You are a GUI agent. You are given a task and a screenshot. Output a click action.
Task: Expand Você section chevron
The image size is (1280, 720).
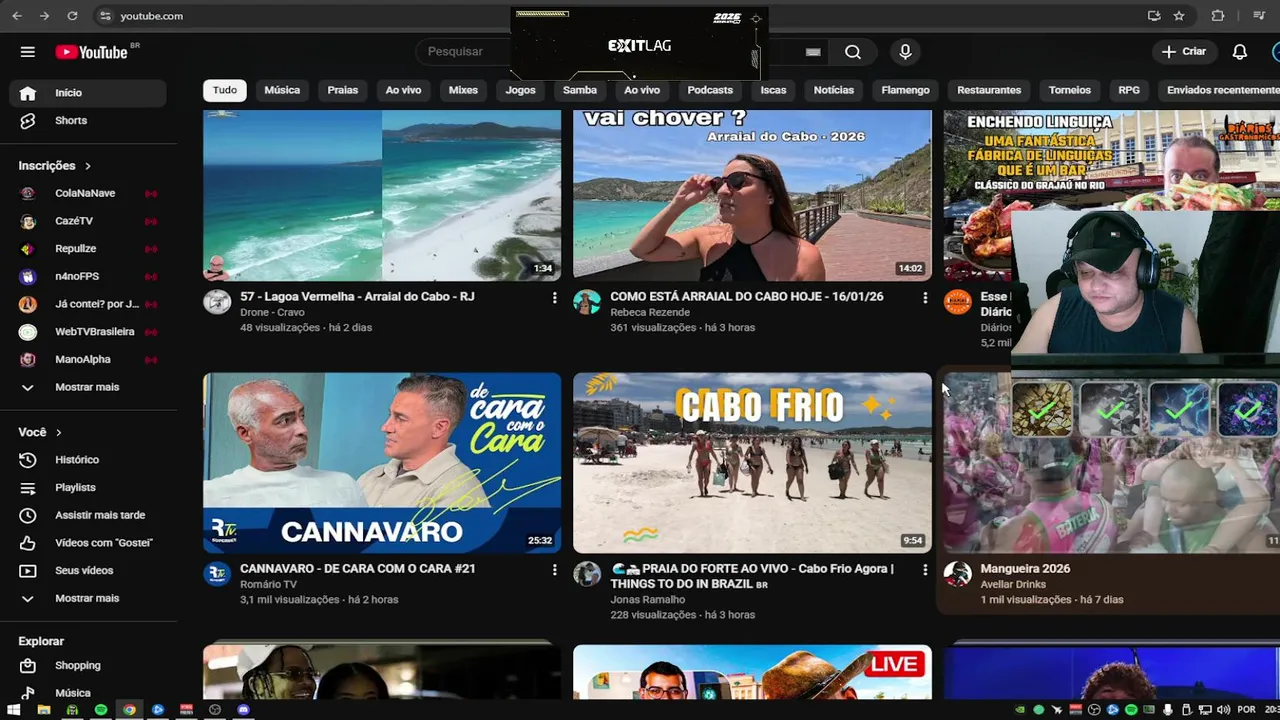tap(58, 433)
